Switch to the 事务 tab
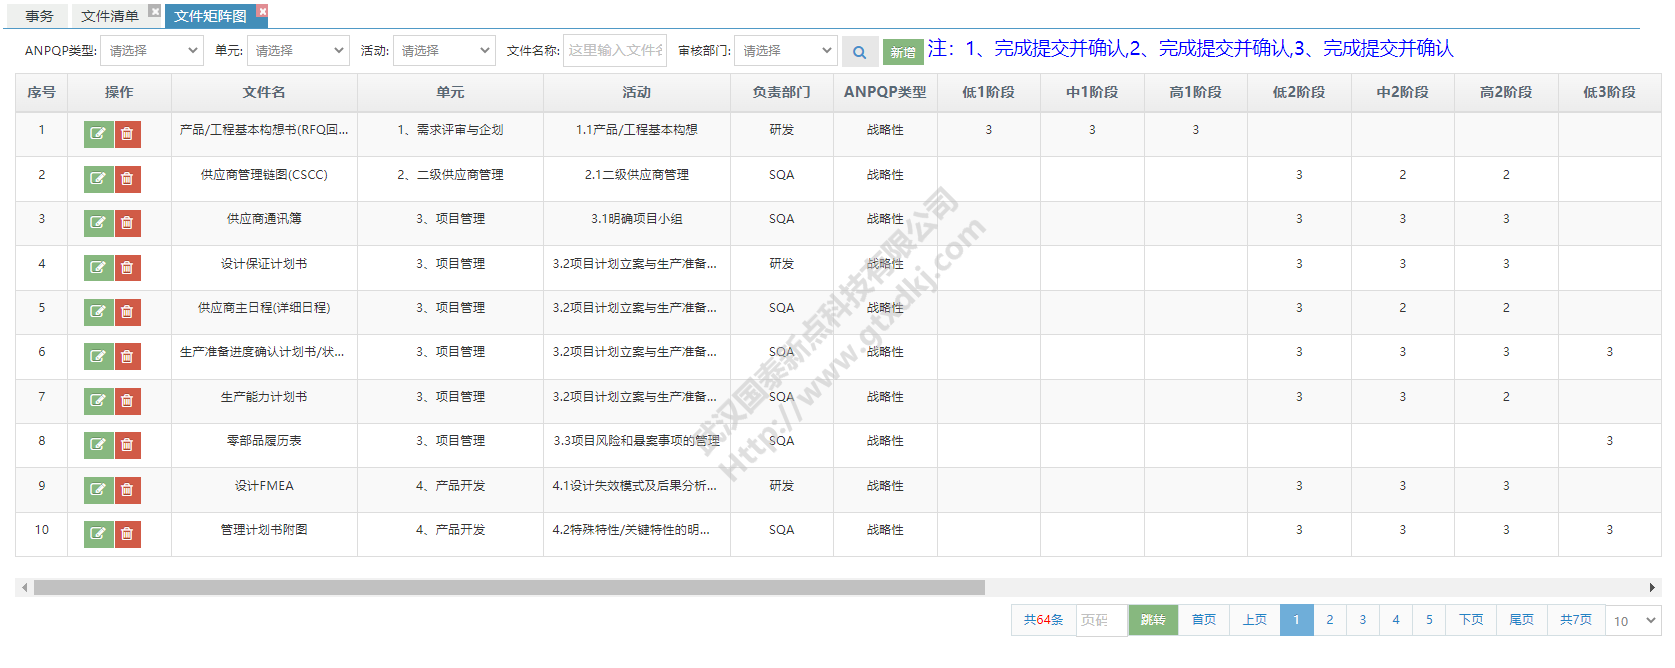 [x=40, y=16]
